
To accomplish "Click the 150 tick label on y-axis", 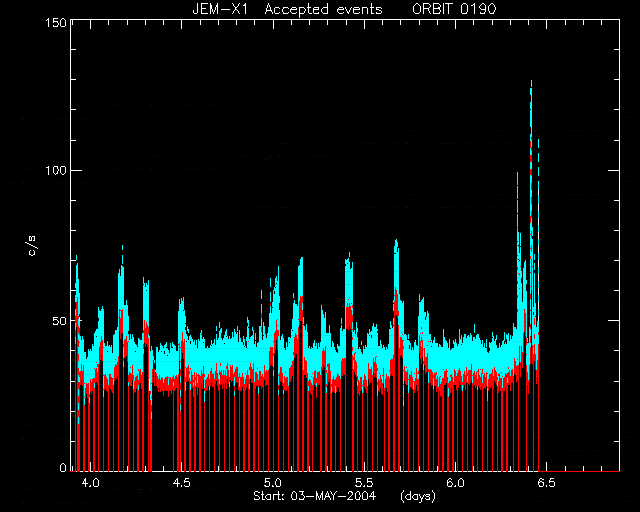I will point(56,23).
